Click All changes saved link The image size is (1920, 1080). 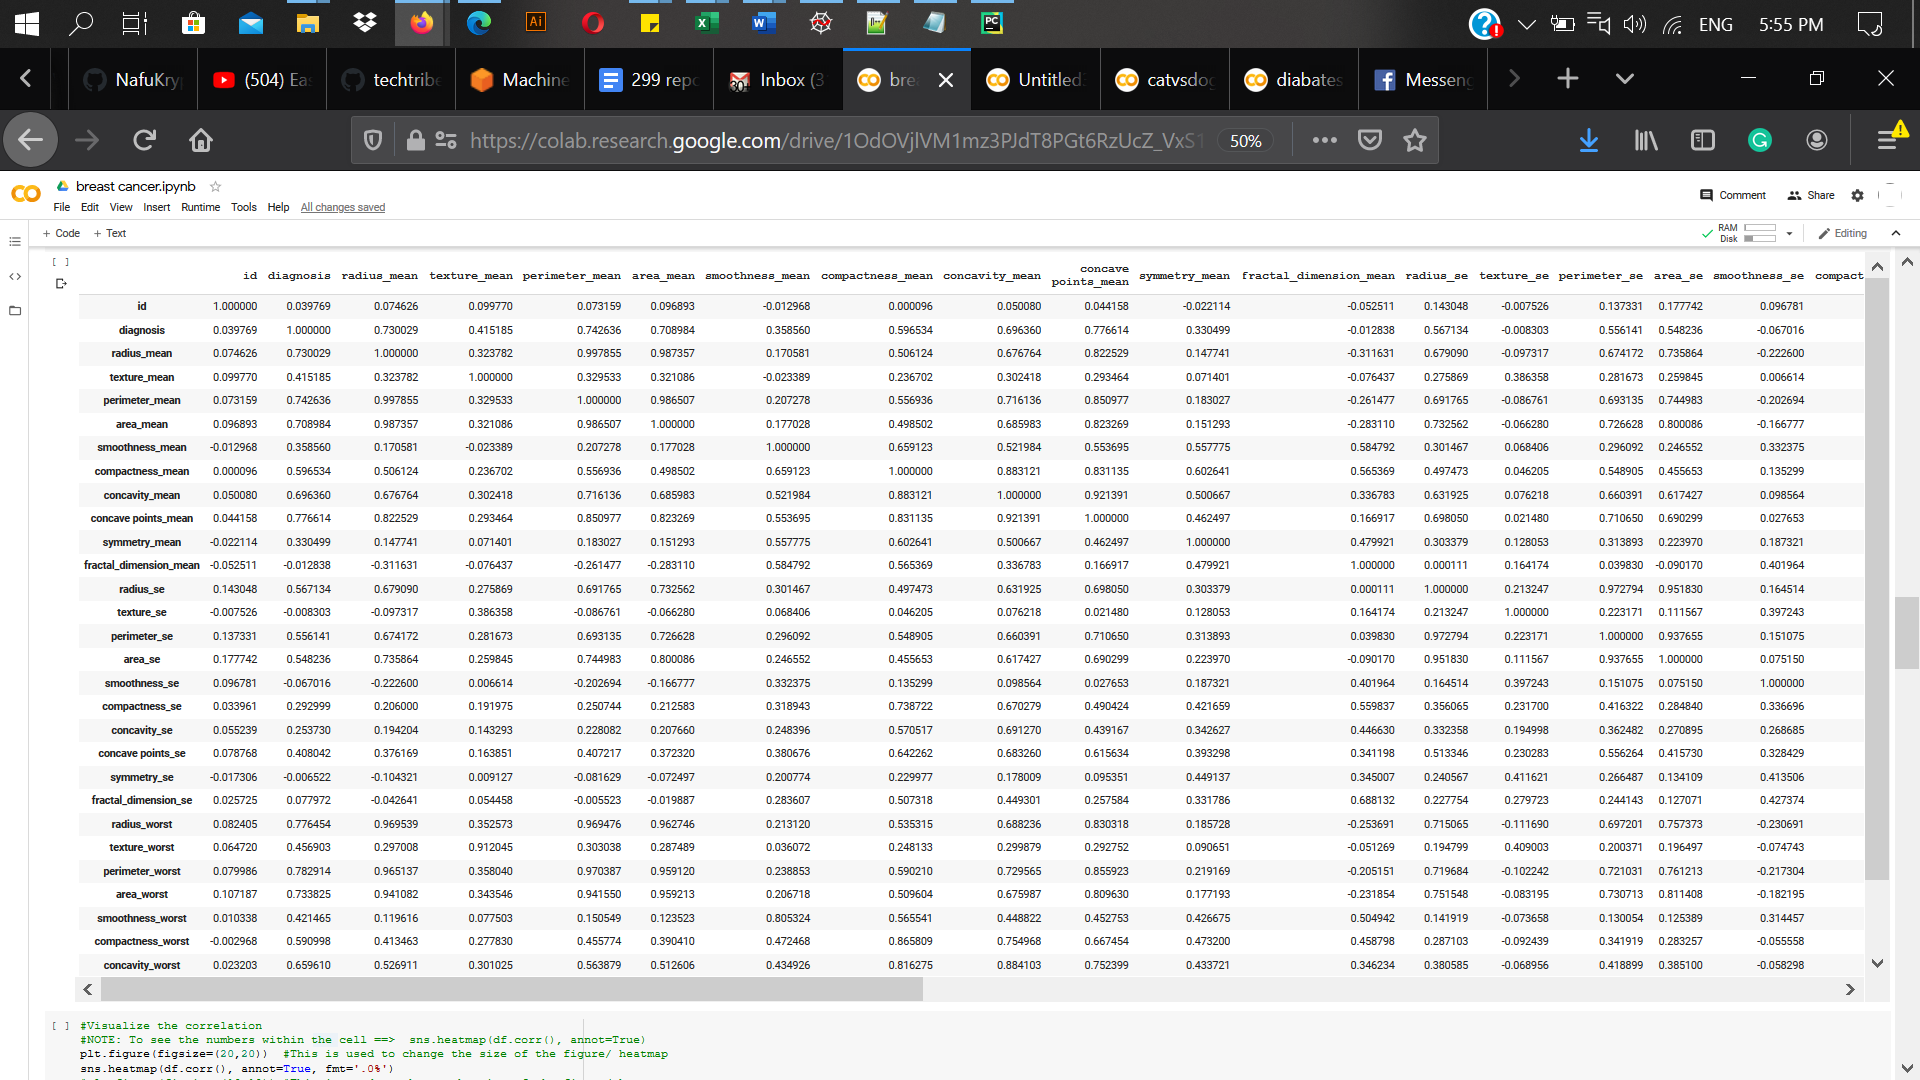pos(342,208)
